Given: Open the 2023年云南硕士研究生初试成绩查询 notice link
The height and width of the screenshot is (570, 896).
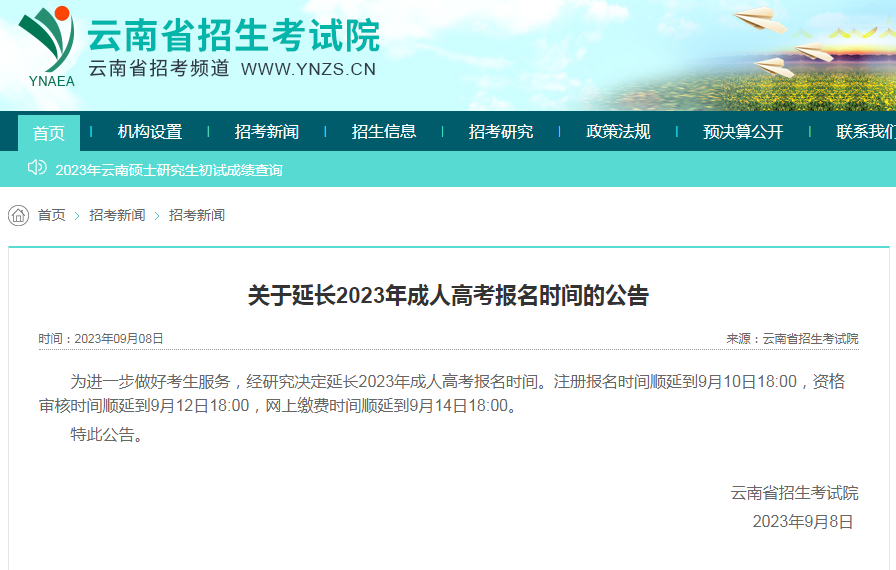Looking at the screenshot, I should 169,170.
